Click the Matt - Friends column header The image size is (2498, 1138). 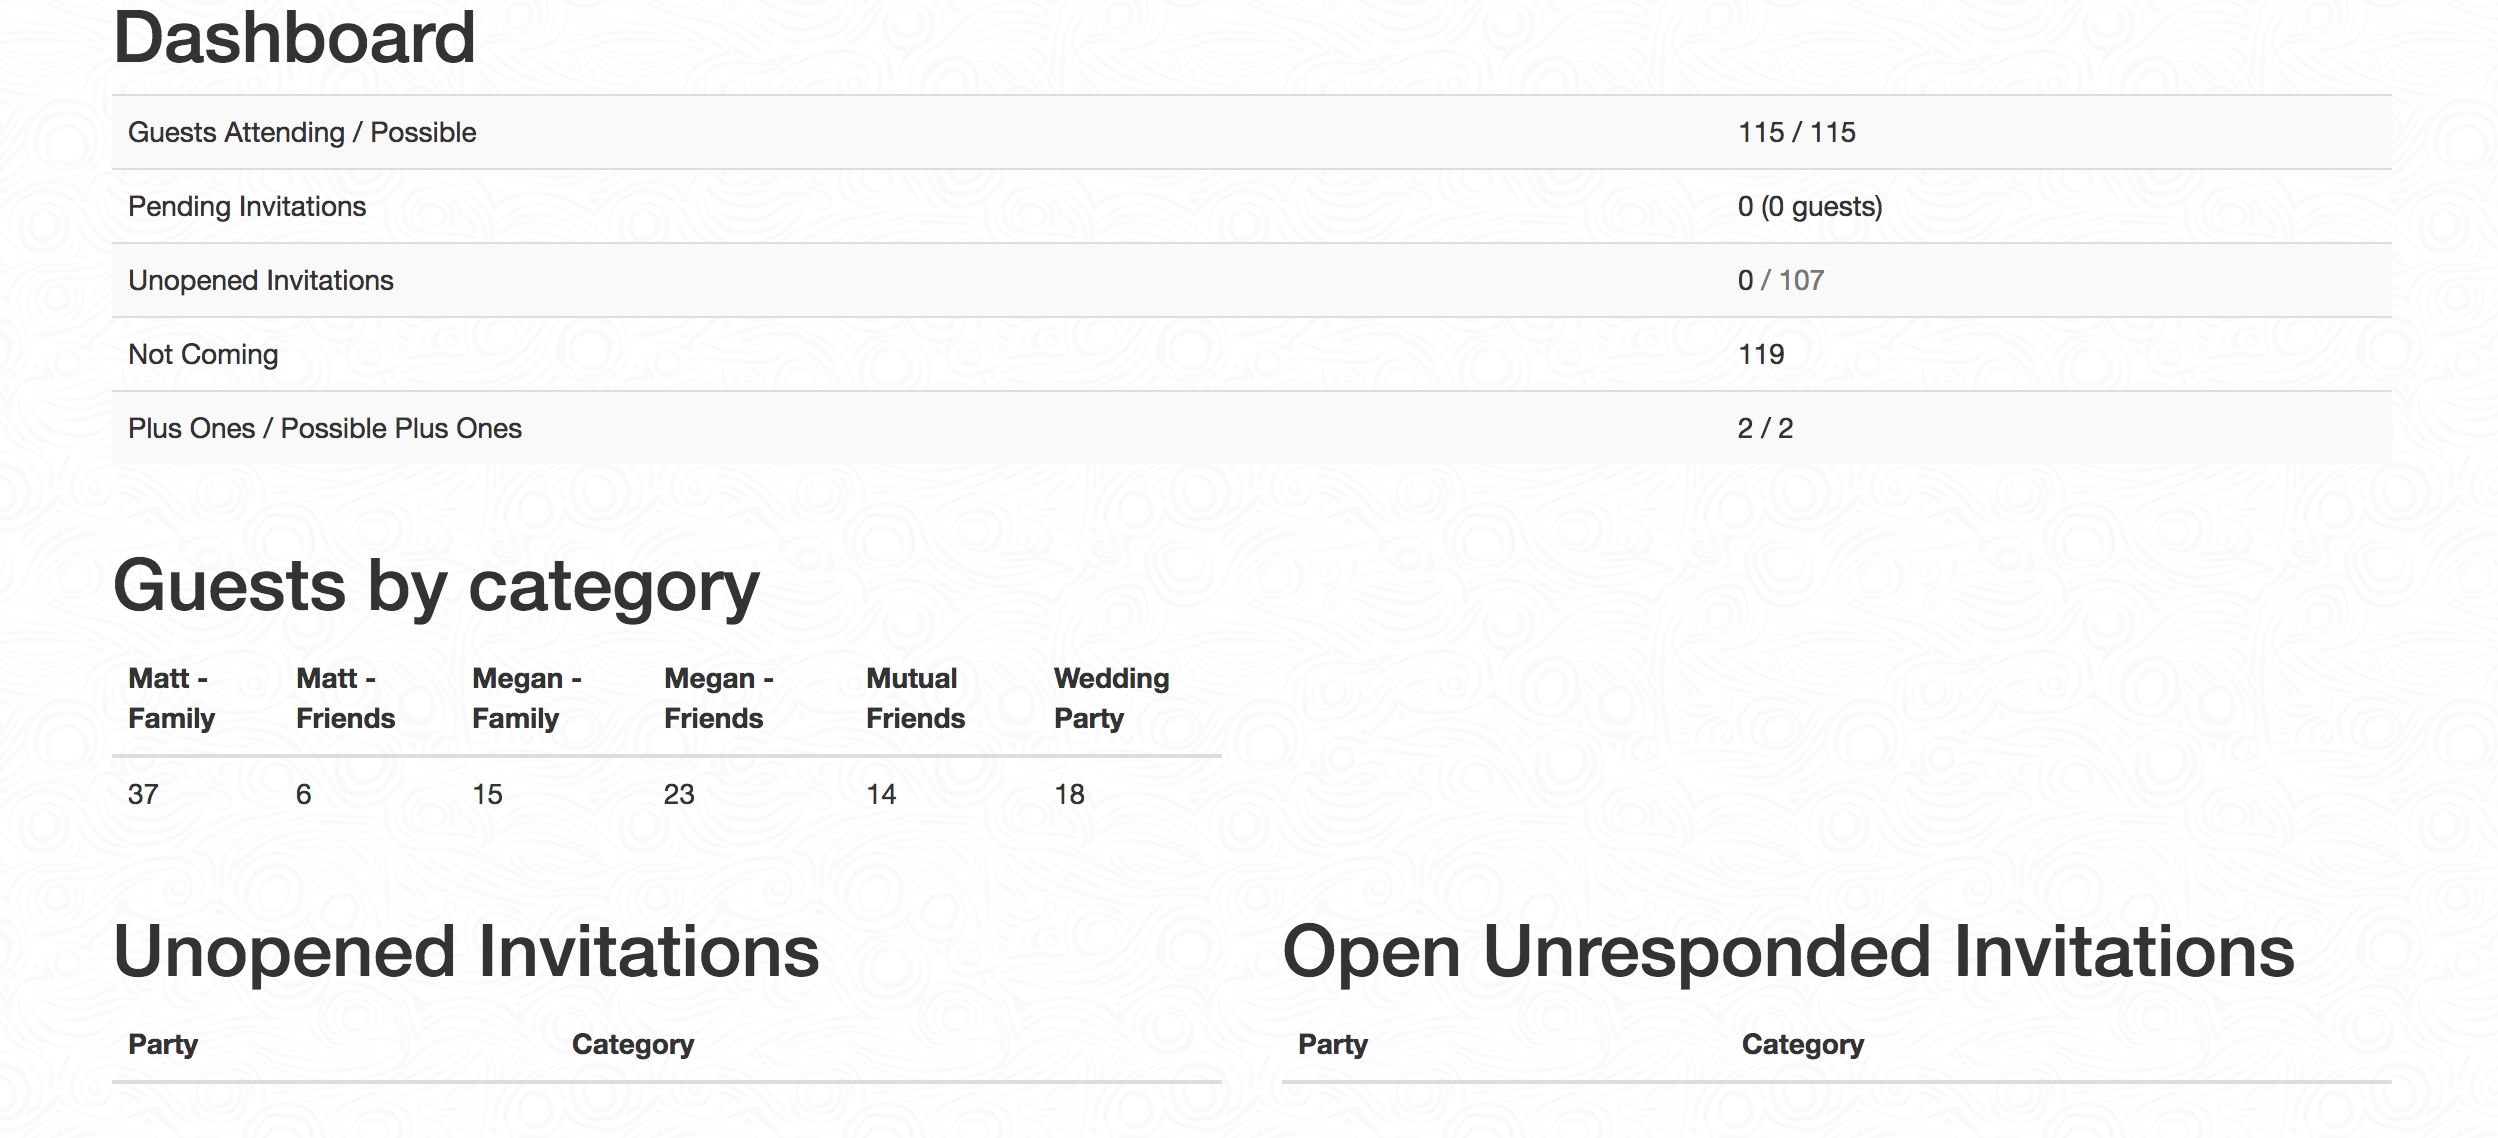345,698
